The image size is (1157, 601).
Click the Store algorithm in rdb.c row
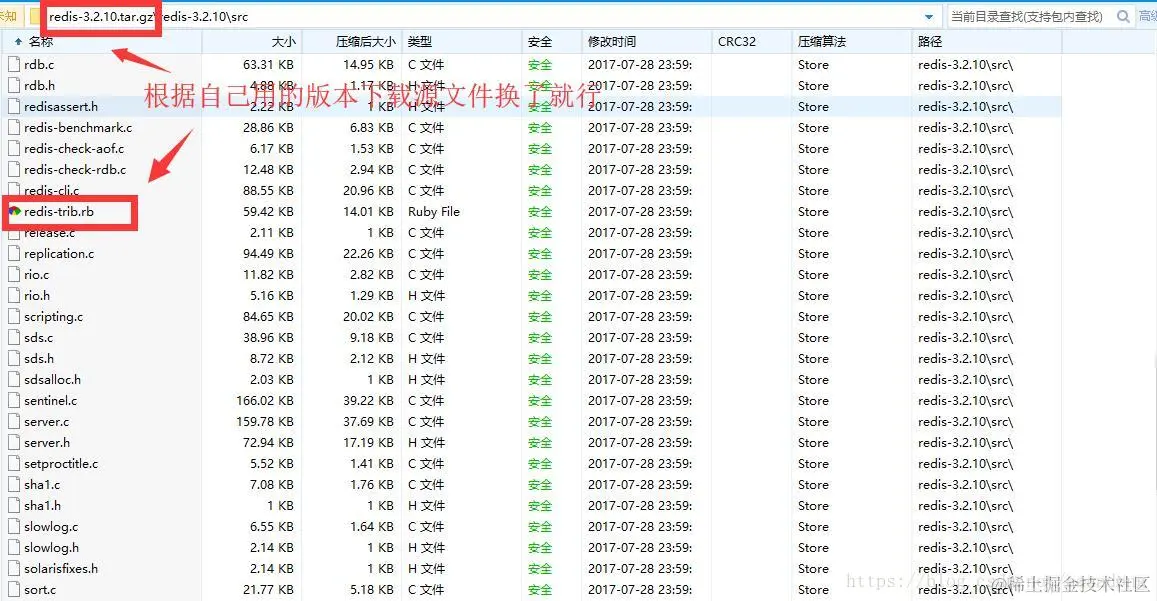coord(813,64)
